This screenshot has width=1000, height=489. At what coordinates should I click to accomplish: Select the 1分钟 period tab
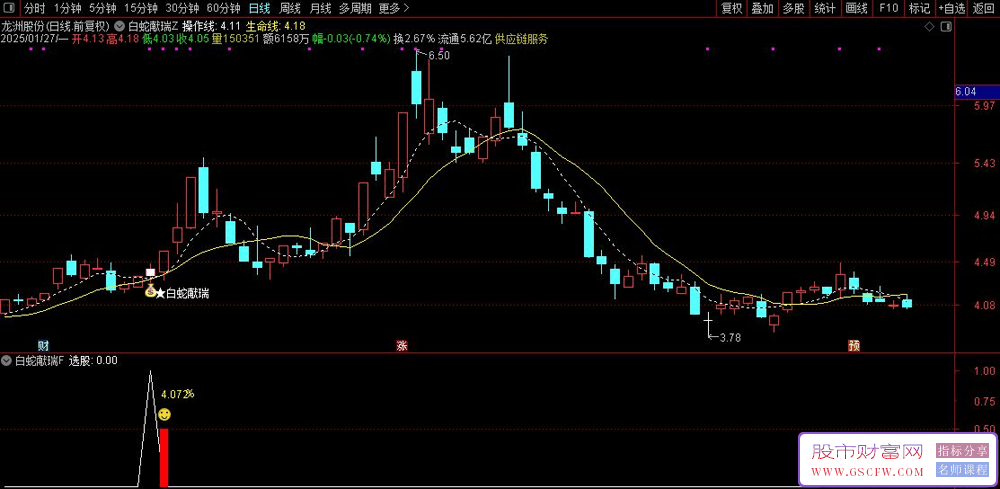(67, 8)
